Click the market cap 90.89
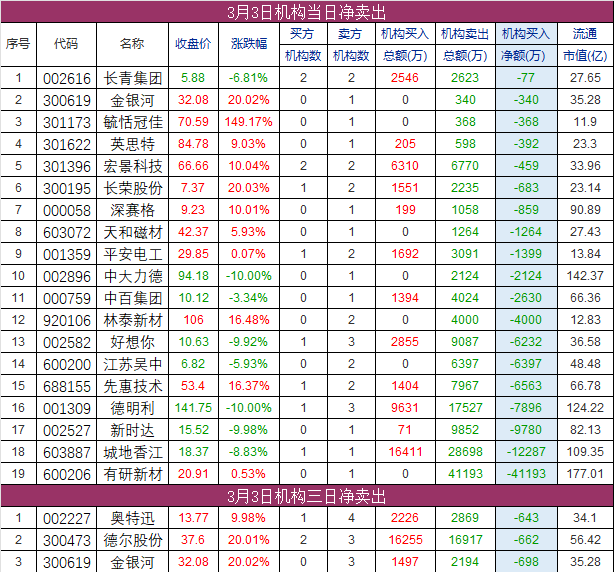This screenshot has height=572, width=616. tap(585, 210)
